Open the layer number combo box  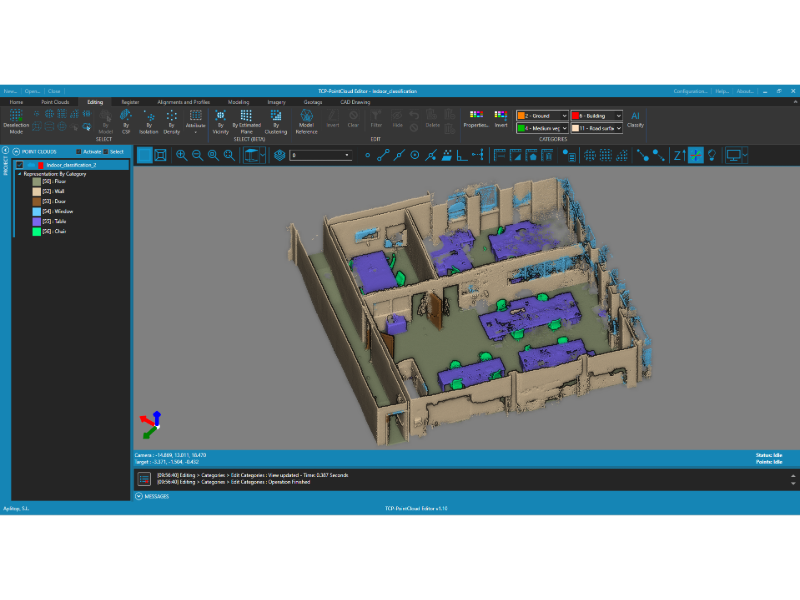pos(321,155)
